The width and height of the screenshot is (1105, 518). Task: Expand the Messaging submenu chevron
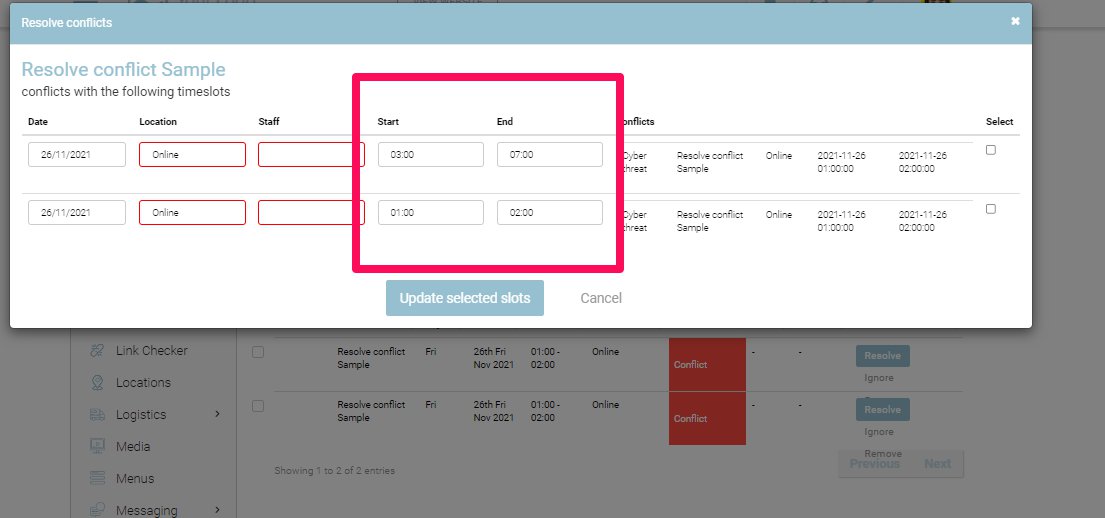(x=217, y=510)
